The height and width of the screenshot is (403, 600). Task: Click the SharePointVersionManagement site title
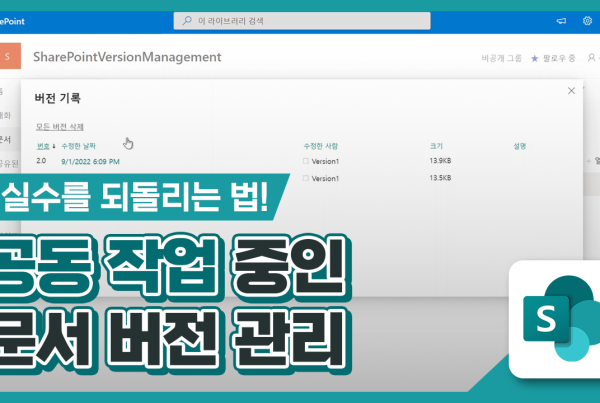(x=127, y=57)
